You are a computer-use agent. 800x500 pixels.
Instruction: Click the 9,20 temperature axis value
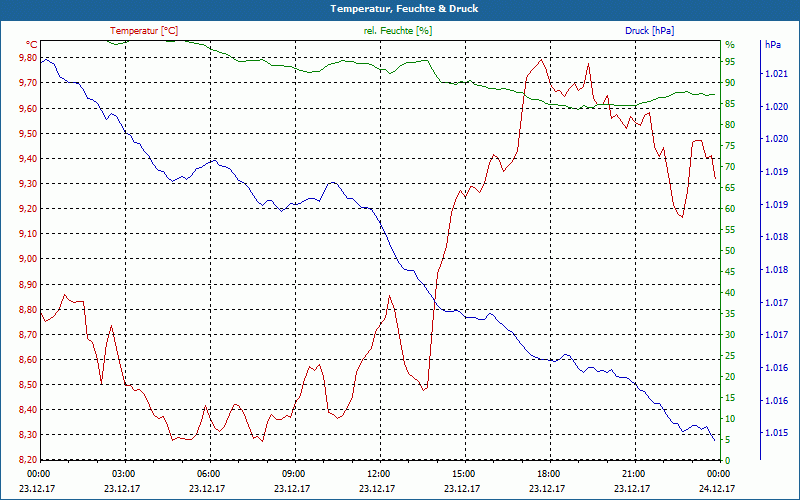[28, 209]
